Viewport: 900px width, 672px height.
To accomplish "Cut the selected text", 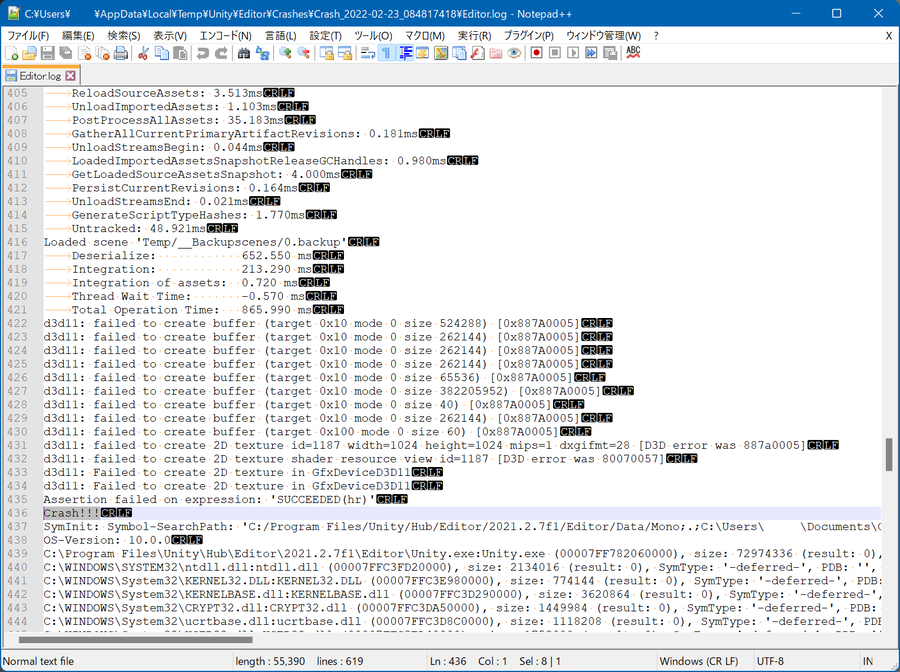I will pos(142,53).
